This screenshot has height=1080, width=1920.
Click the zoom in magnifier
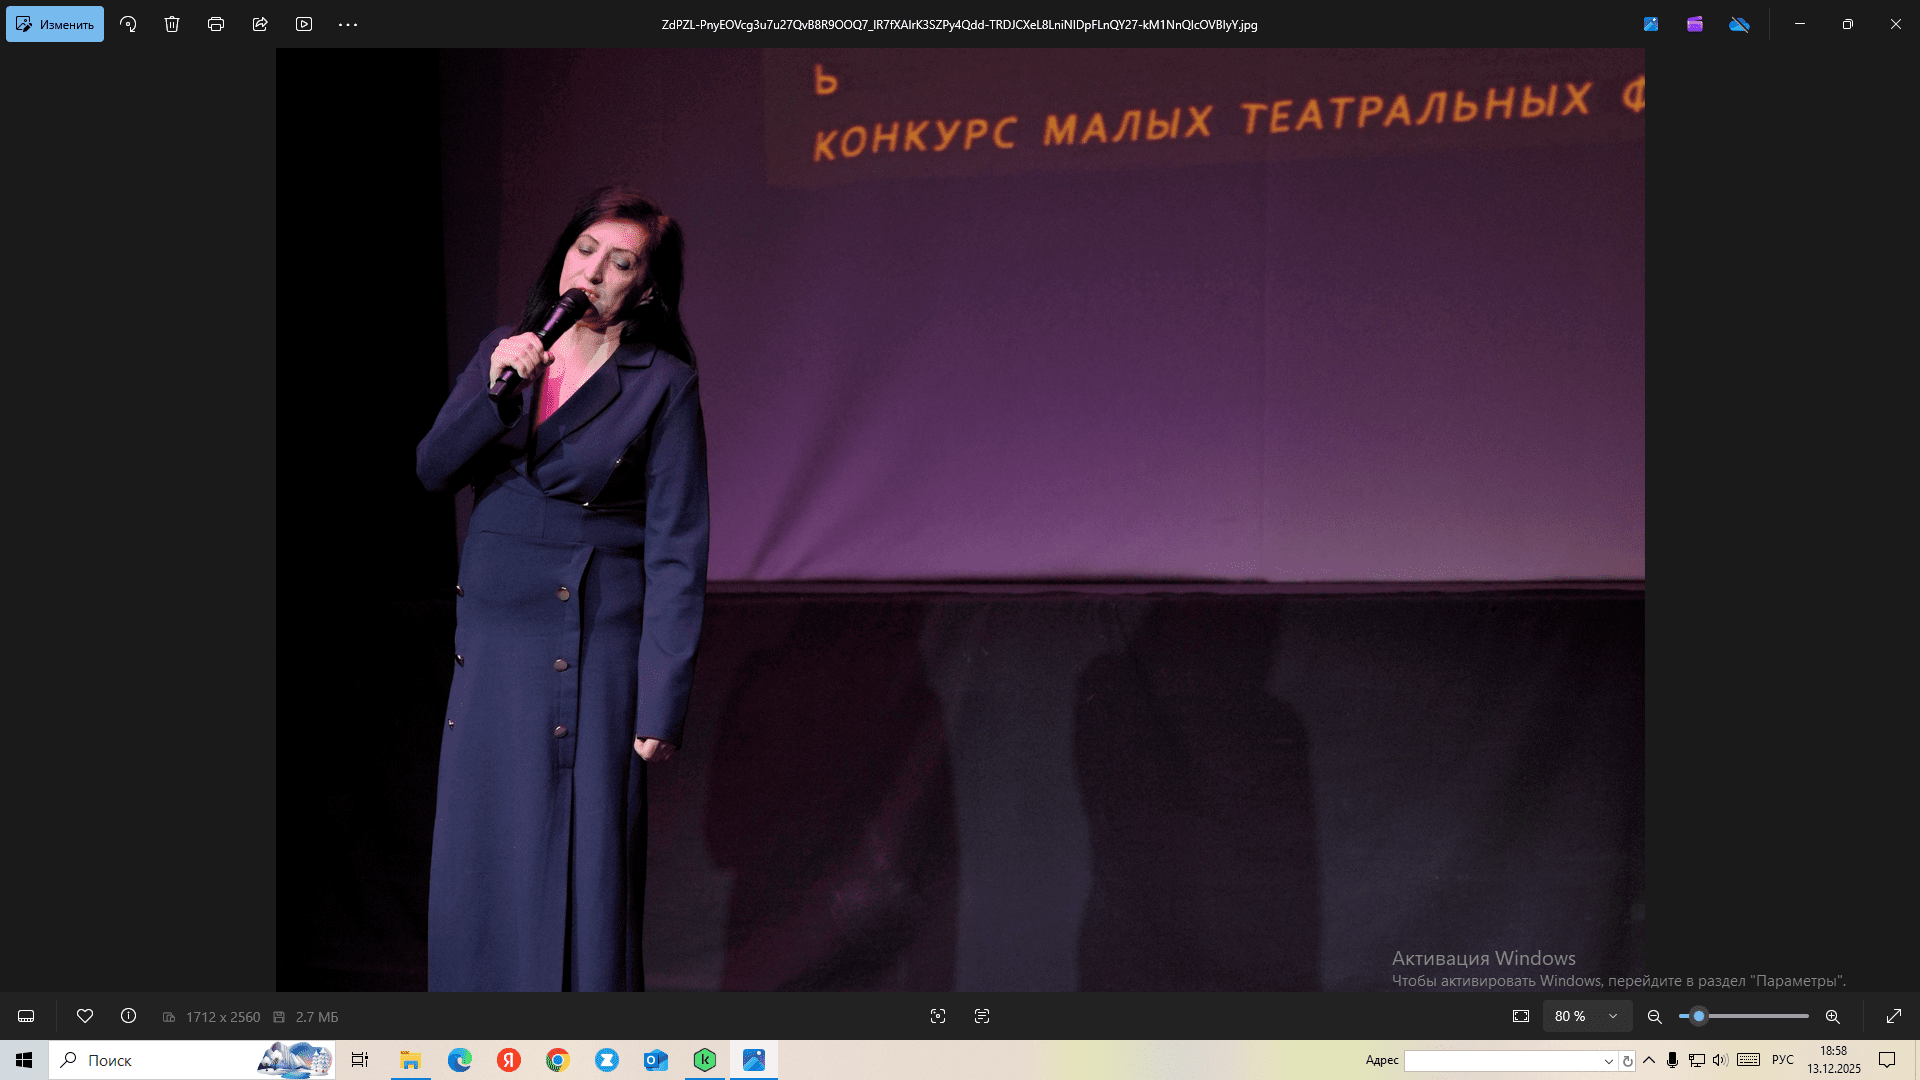pyautogui.click(x=1832, y=1016)
